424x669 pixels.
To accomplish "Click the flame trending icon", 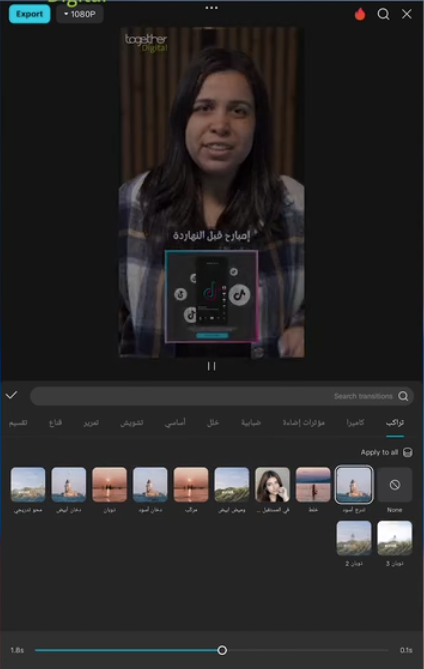I will click(x=360, y=14).
